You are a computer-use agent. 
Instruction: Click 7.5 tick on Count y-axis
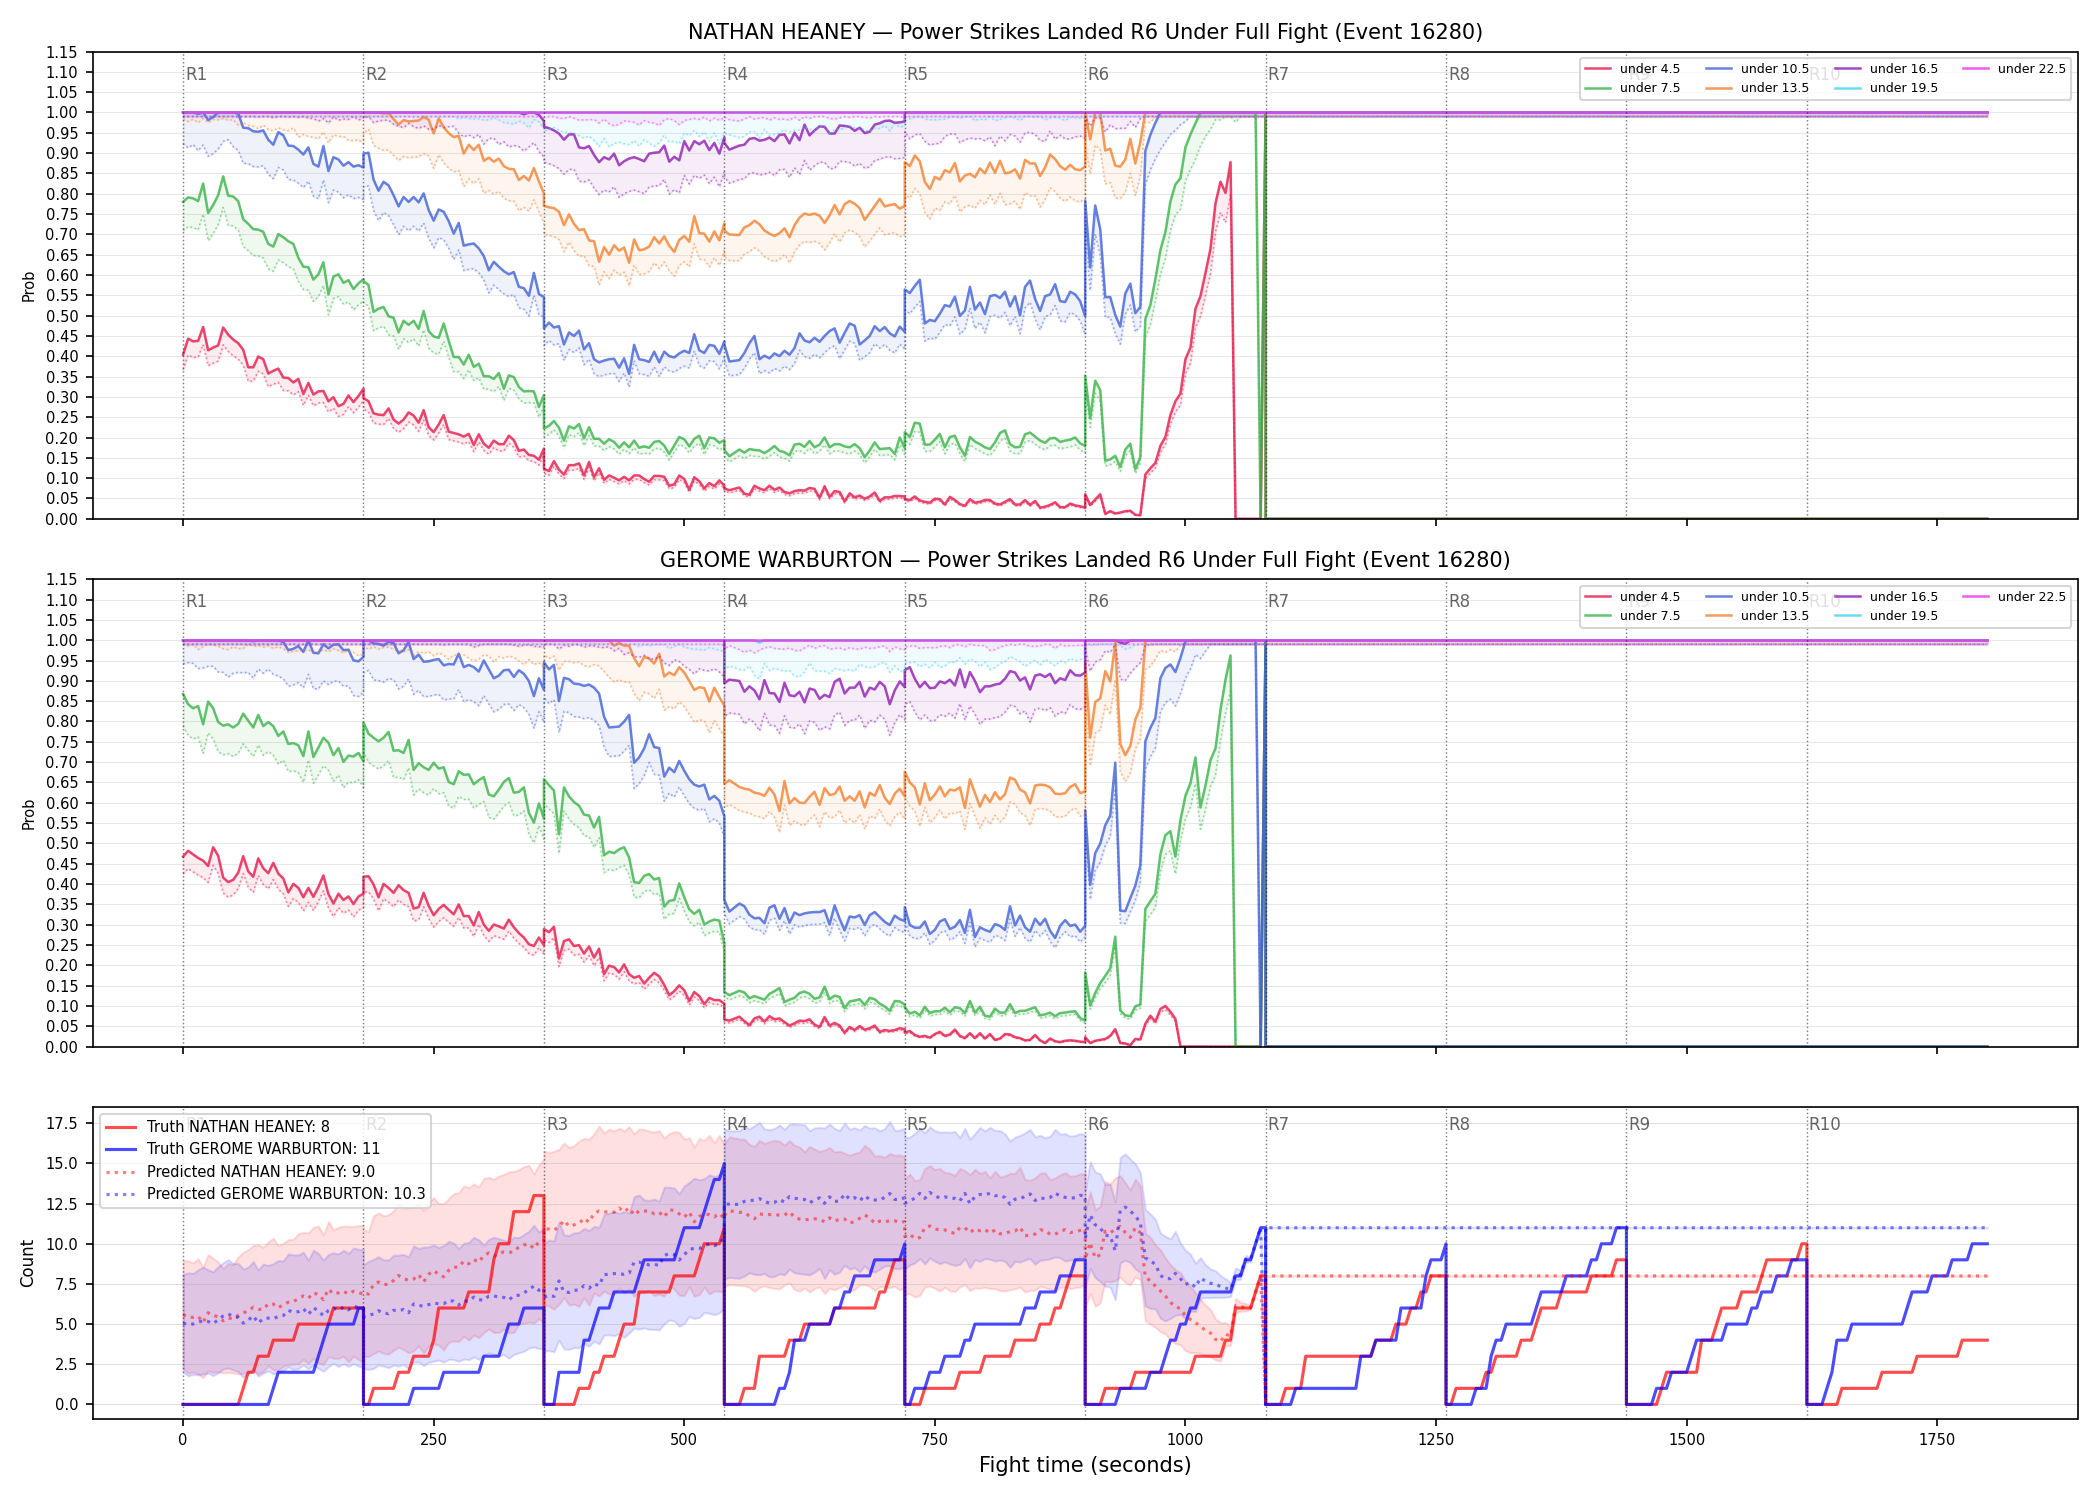click(x=66, y=1284)
